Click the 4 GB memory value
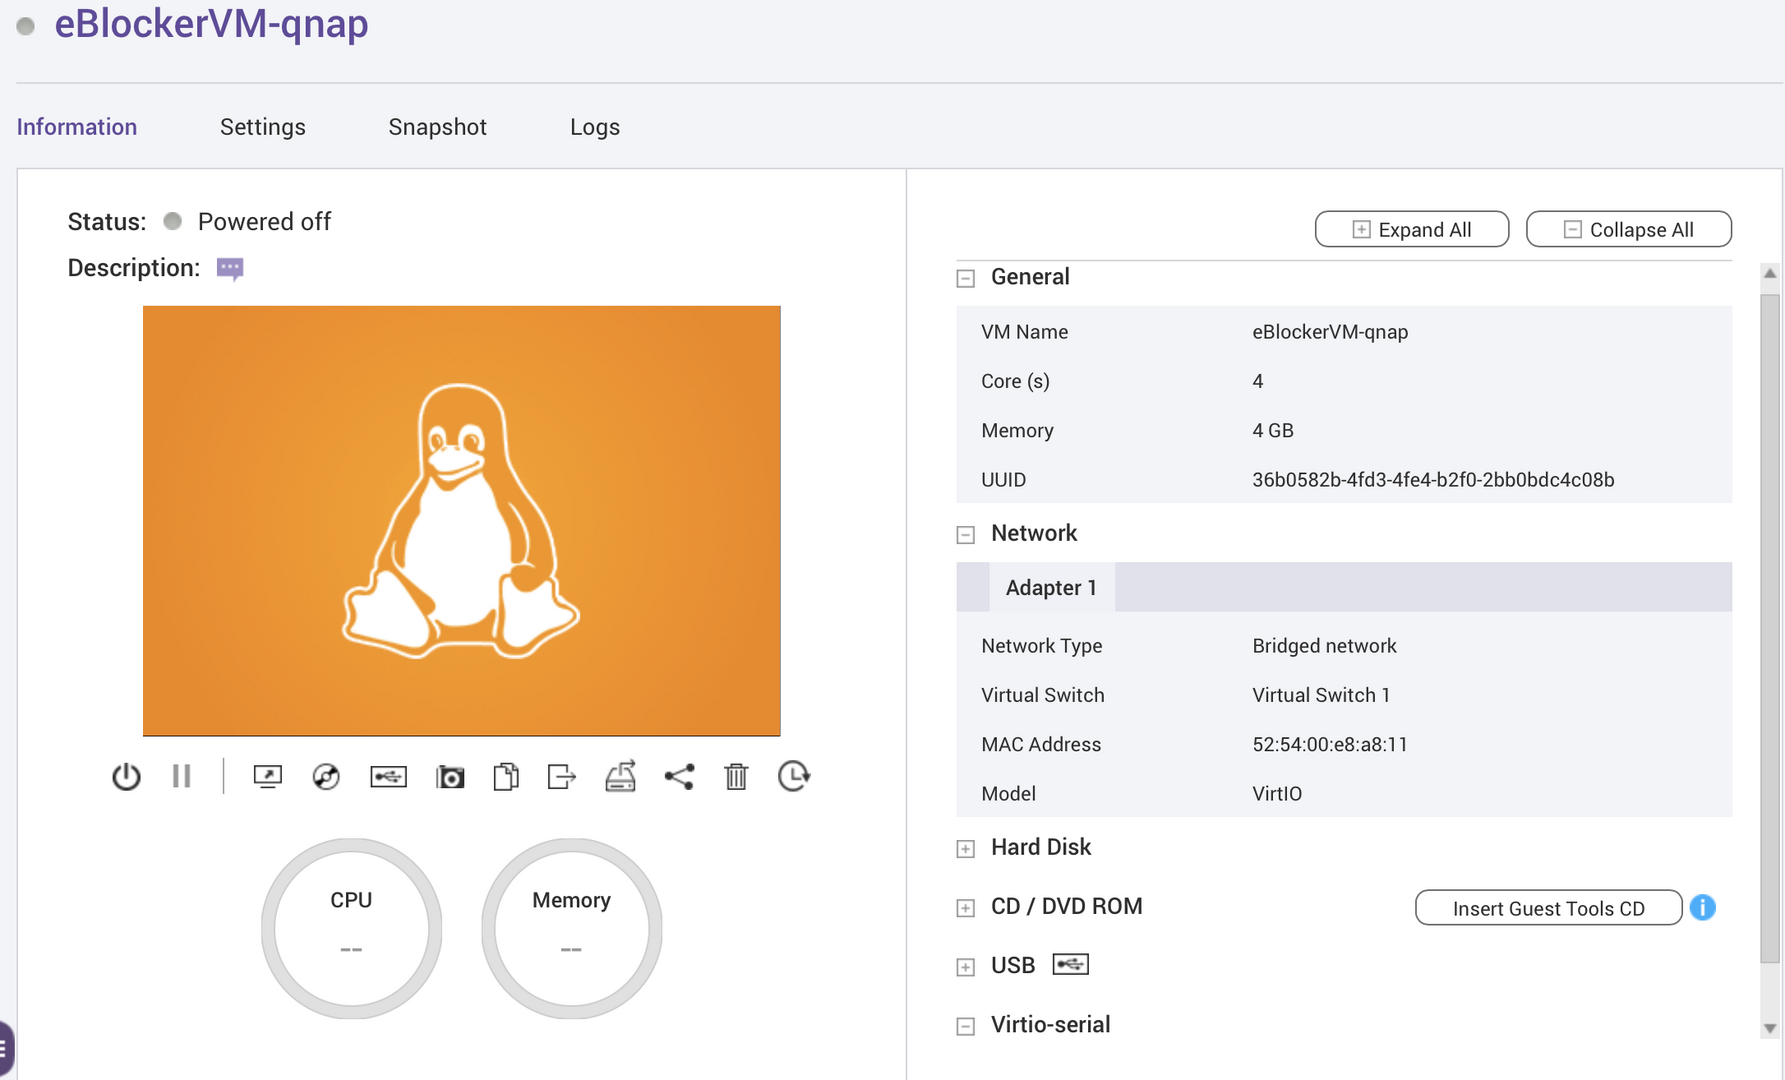Screen dimensions: 1785x1080 (x=1273, y=431)
